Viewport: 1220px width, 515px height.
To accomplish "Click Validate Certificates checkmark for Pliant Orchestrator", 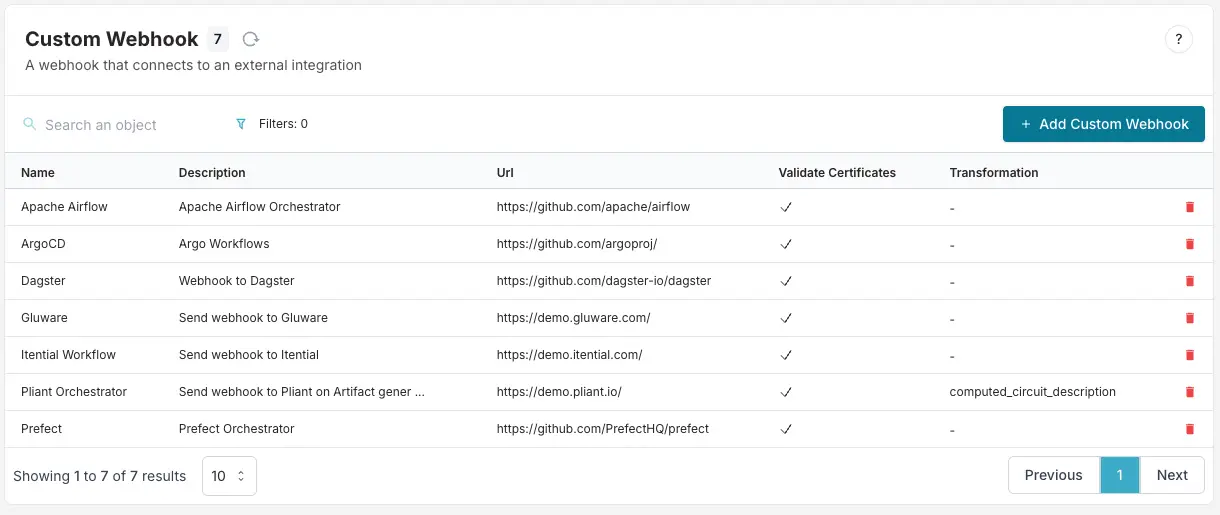I will [x=786, y=392].
